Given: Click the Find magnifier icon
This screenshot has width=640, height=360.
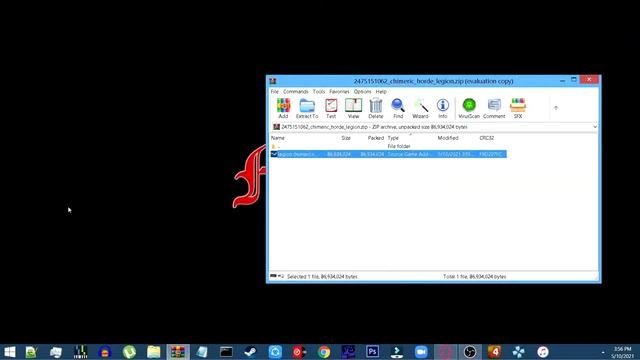Looking at the screenshot, I should pyautogui.click(x=398, y=108).
